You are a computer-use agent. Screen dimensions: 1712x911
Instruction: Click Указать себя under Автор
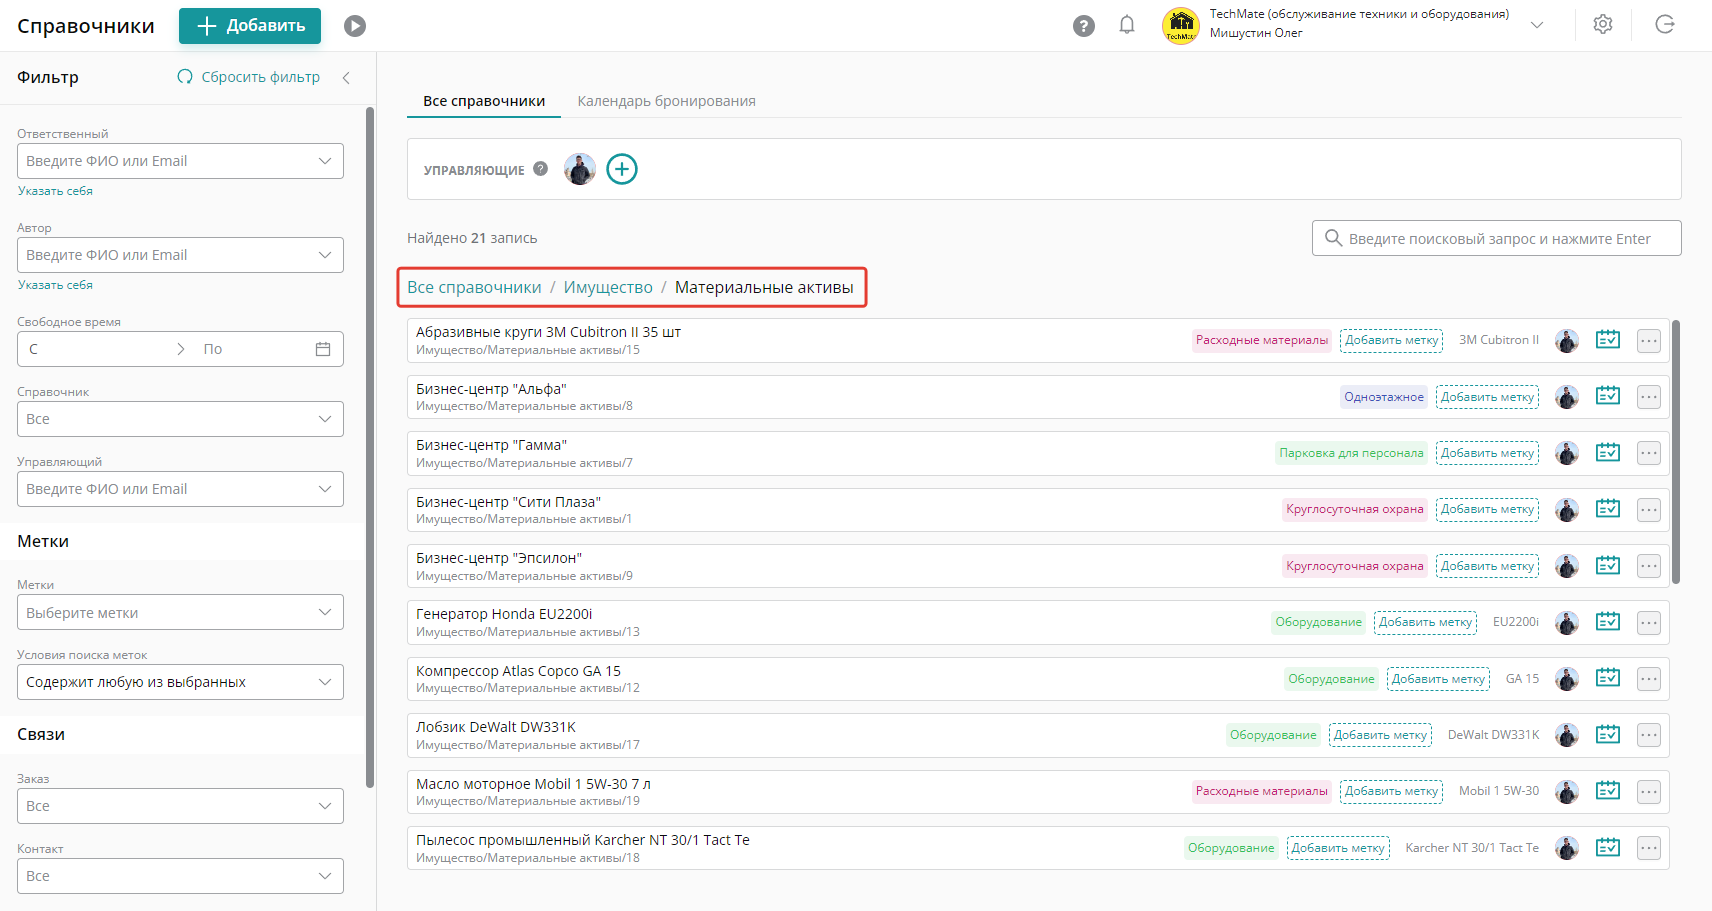(55, 285)
